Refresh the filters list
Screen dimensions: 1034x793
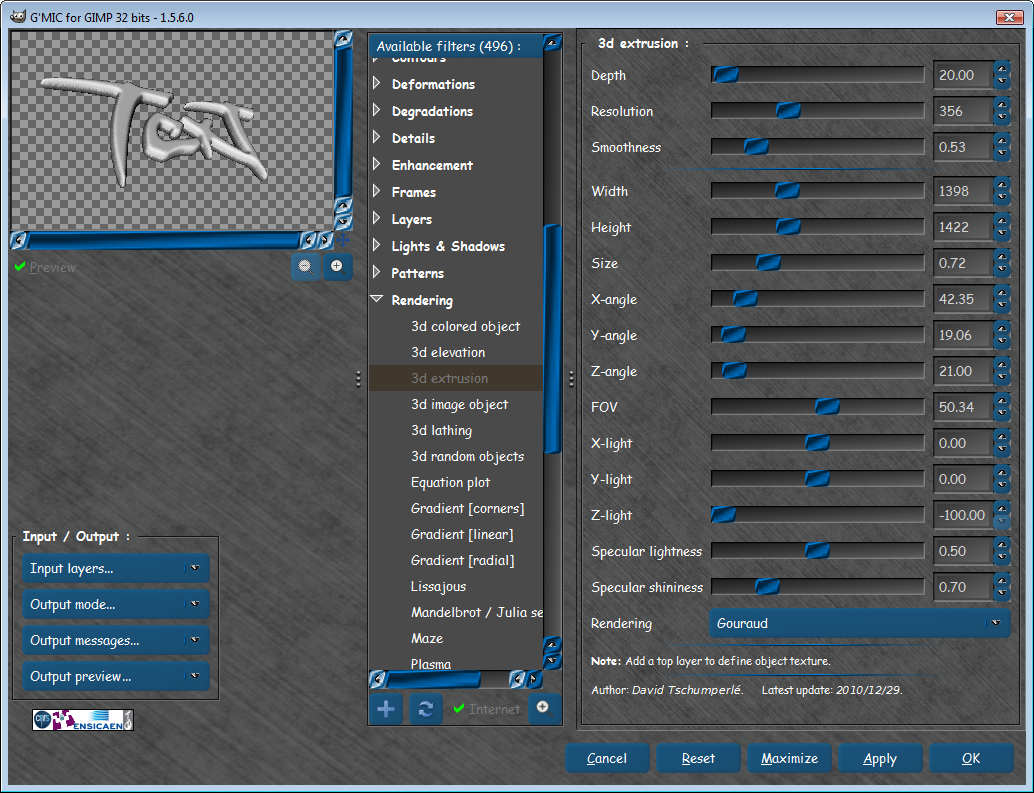pyautogui.click(x=425, y=709)
